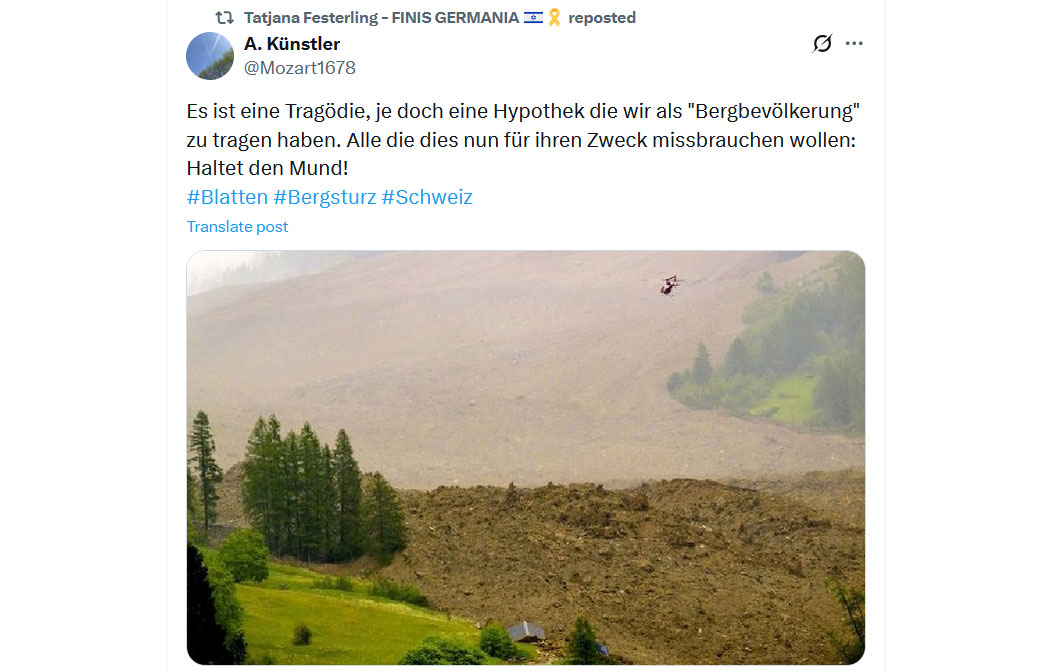The height and width of the screenshot is (672, 1050).
Task: Open the landslide photo at its center
Action: pos(526,458)
